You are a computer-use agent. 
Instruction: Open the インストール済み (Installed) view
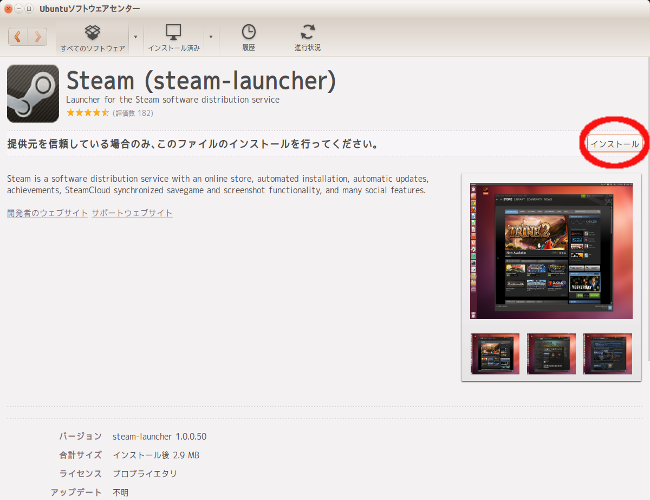point(174,38)
